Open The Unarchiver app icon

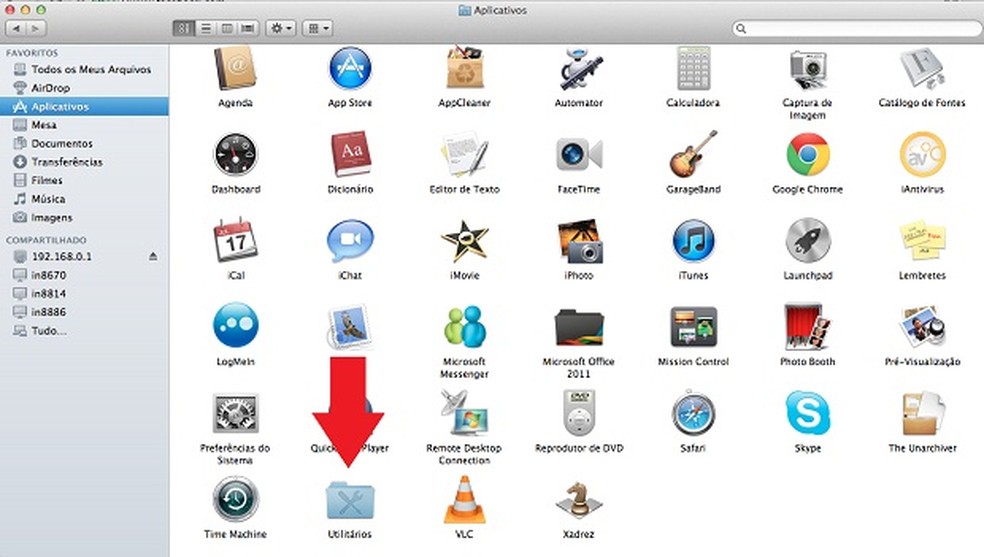click(922, 413)
